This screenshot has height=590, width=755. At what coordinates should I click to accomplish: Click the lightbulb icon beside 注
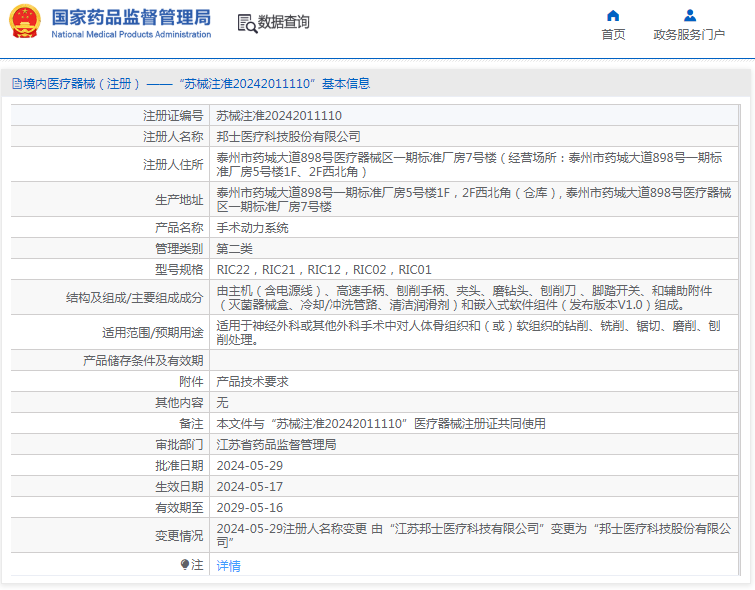point(184,564)
